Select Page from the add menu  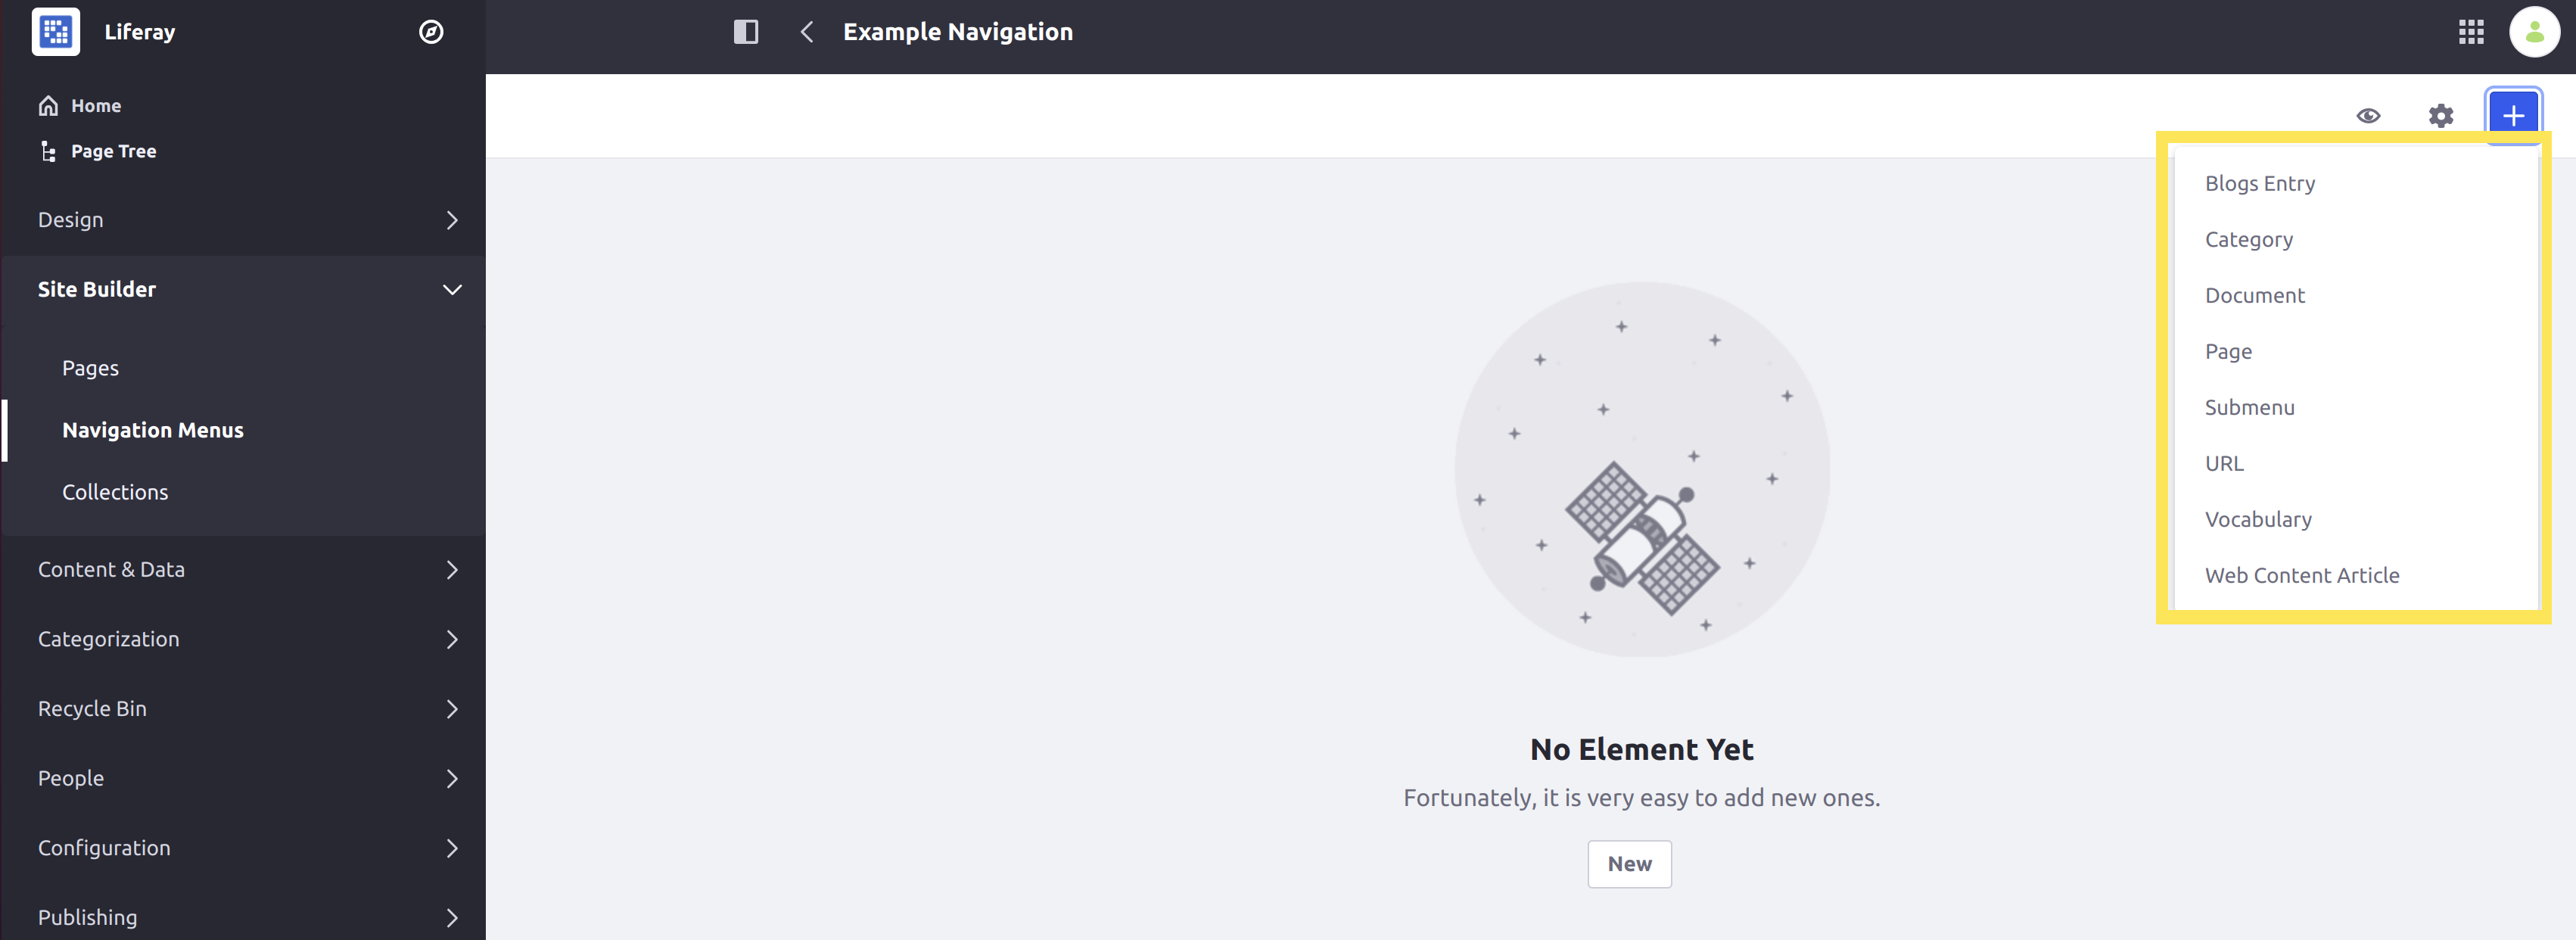(x=2228, y=350)
